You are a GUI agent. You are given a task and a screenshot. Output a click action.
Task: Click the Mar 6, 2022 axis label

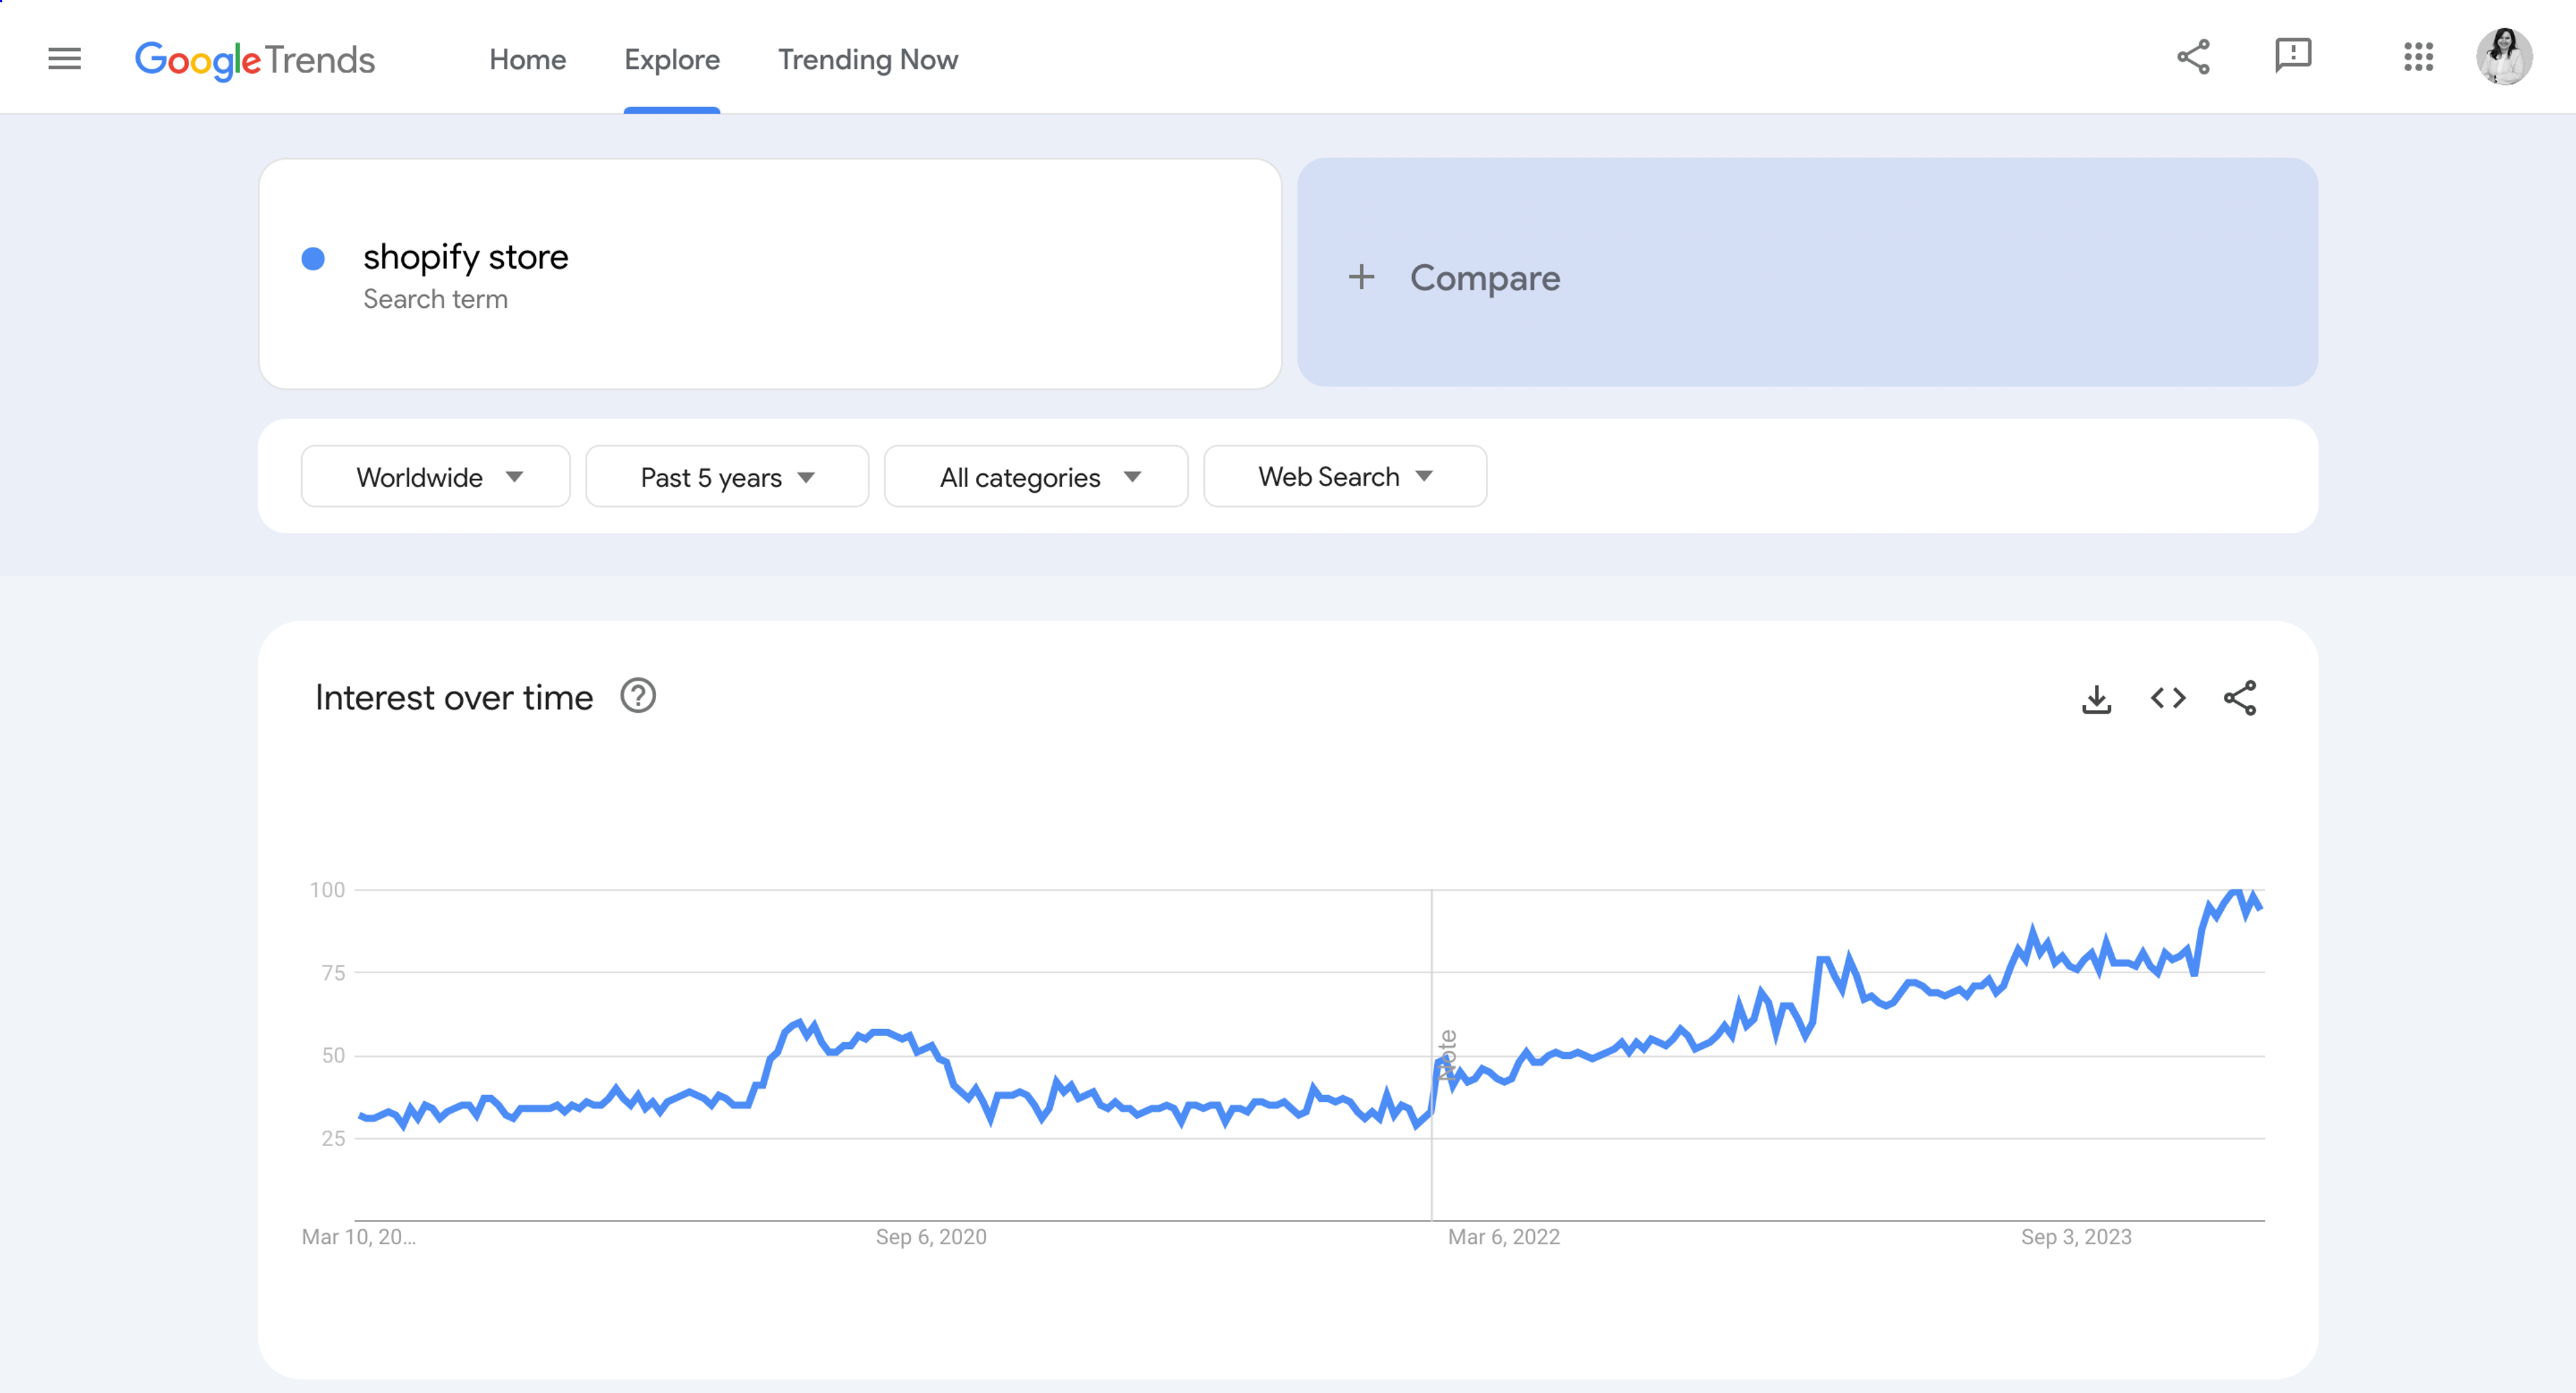(1504, 1237)
